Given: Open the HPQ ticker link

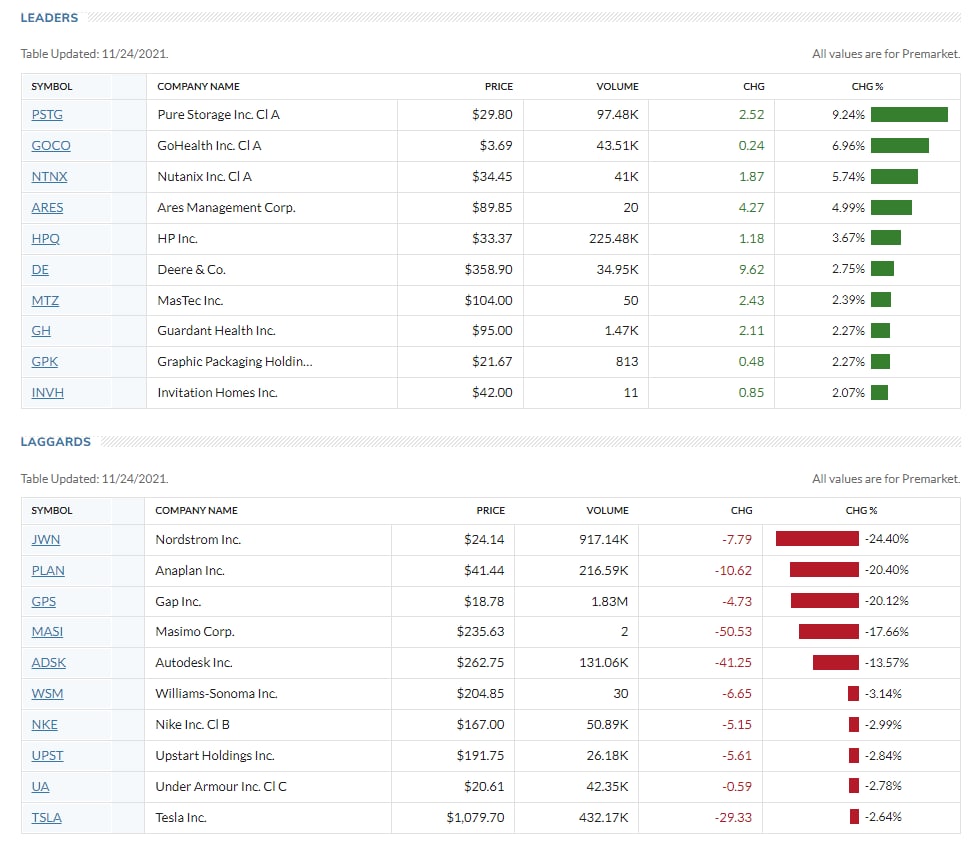Looking at the screenshot, I should pyautogui.click(x=46, y=239).
